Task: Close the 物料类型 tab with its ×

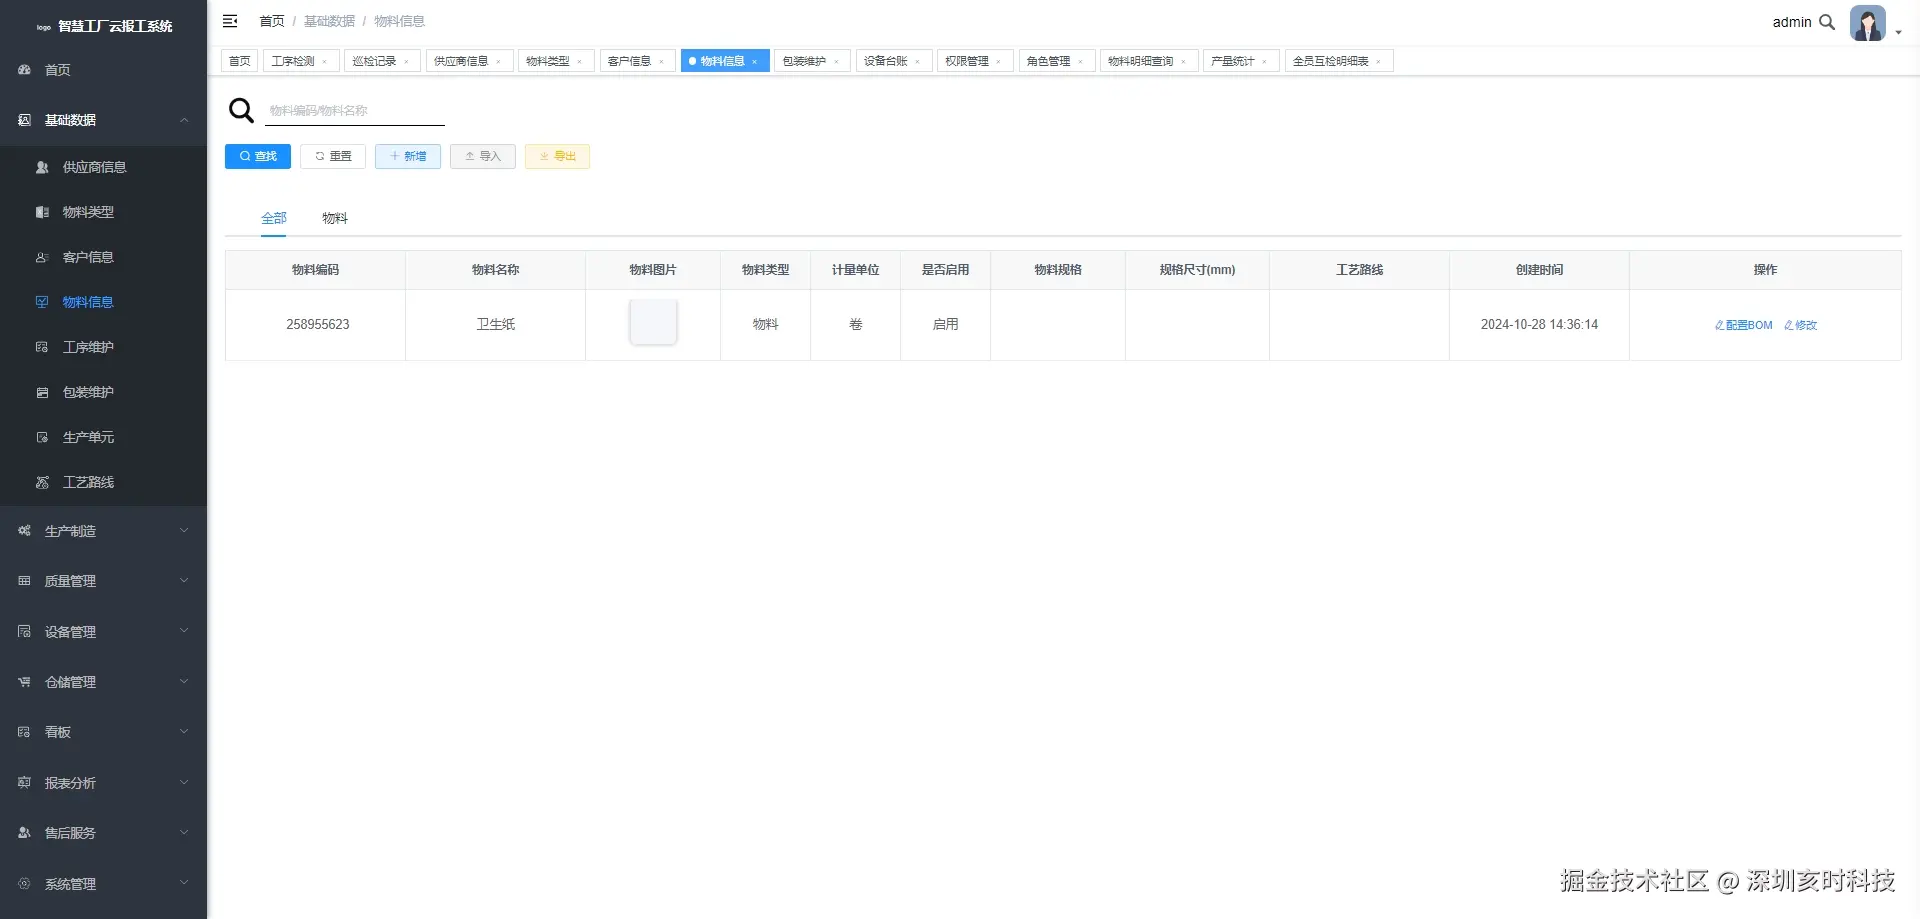Action: click(579, 62)
